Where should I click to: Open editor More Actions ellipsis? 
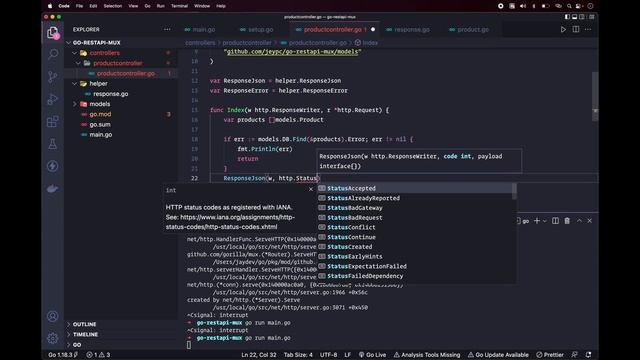[588, 29]
